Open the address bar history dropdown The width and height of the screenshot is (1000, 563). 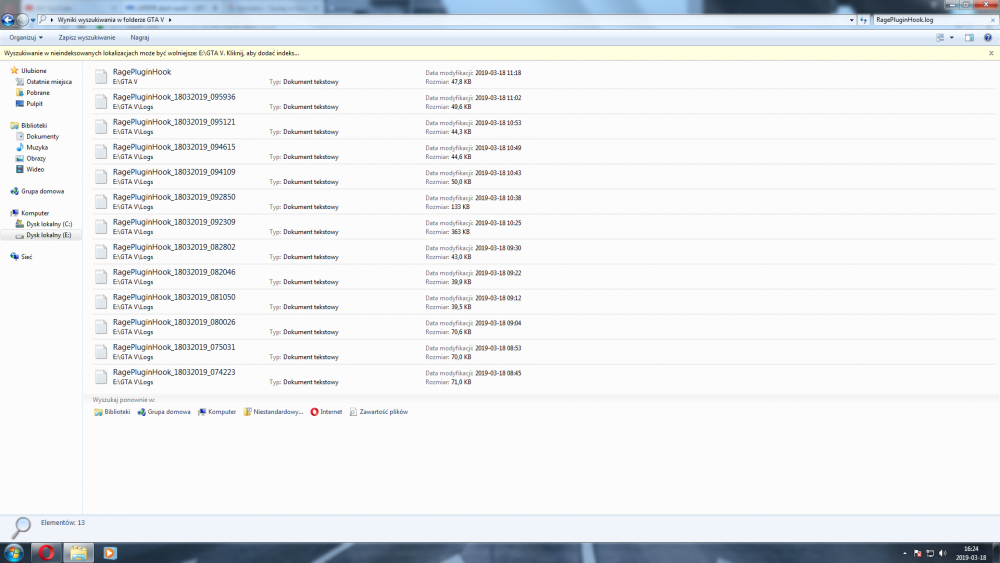[x=851, y=20]
